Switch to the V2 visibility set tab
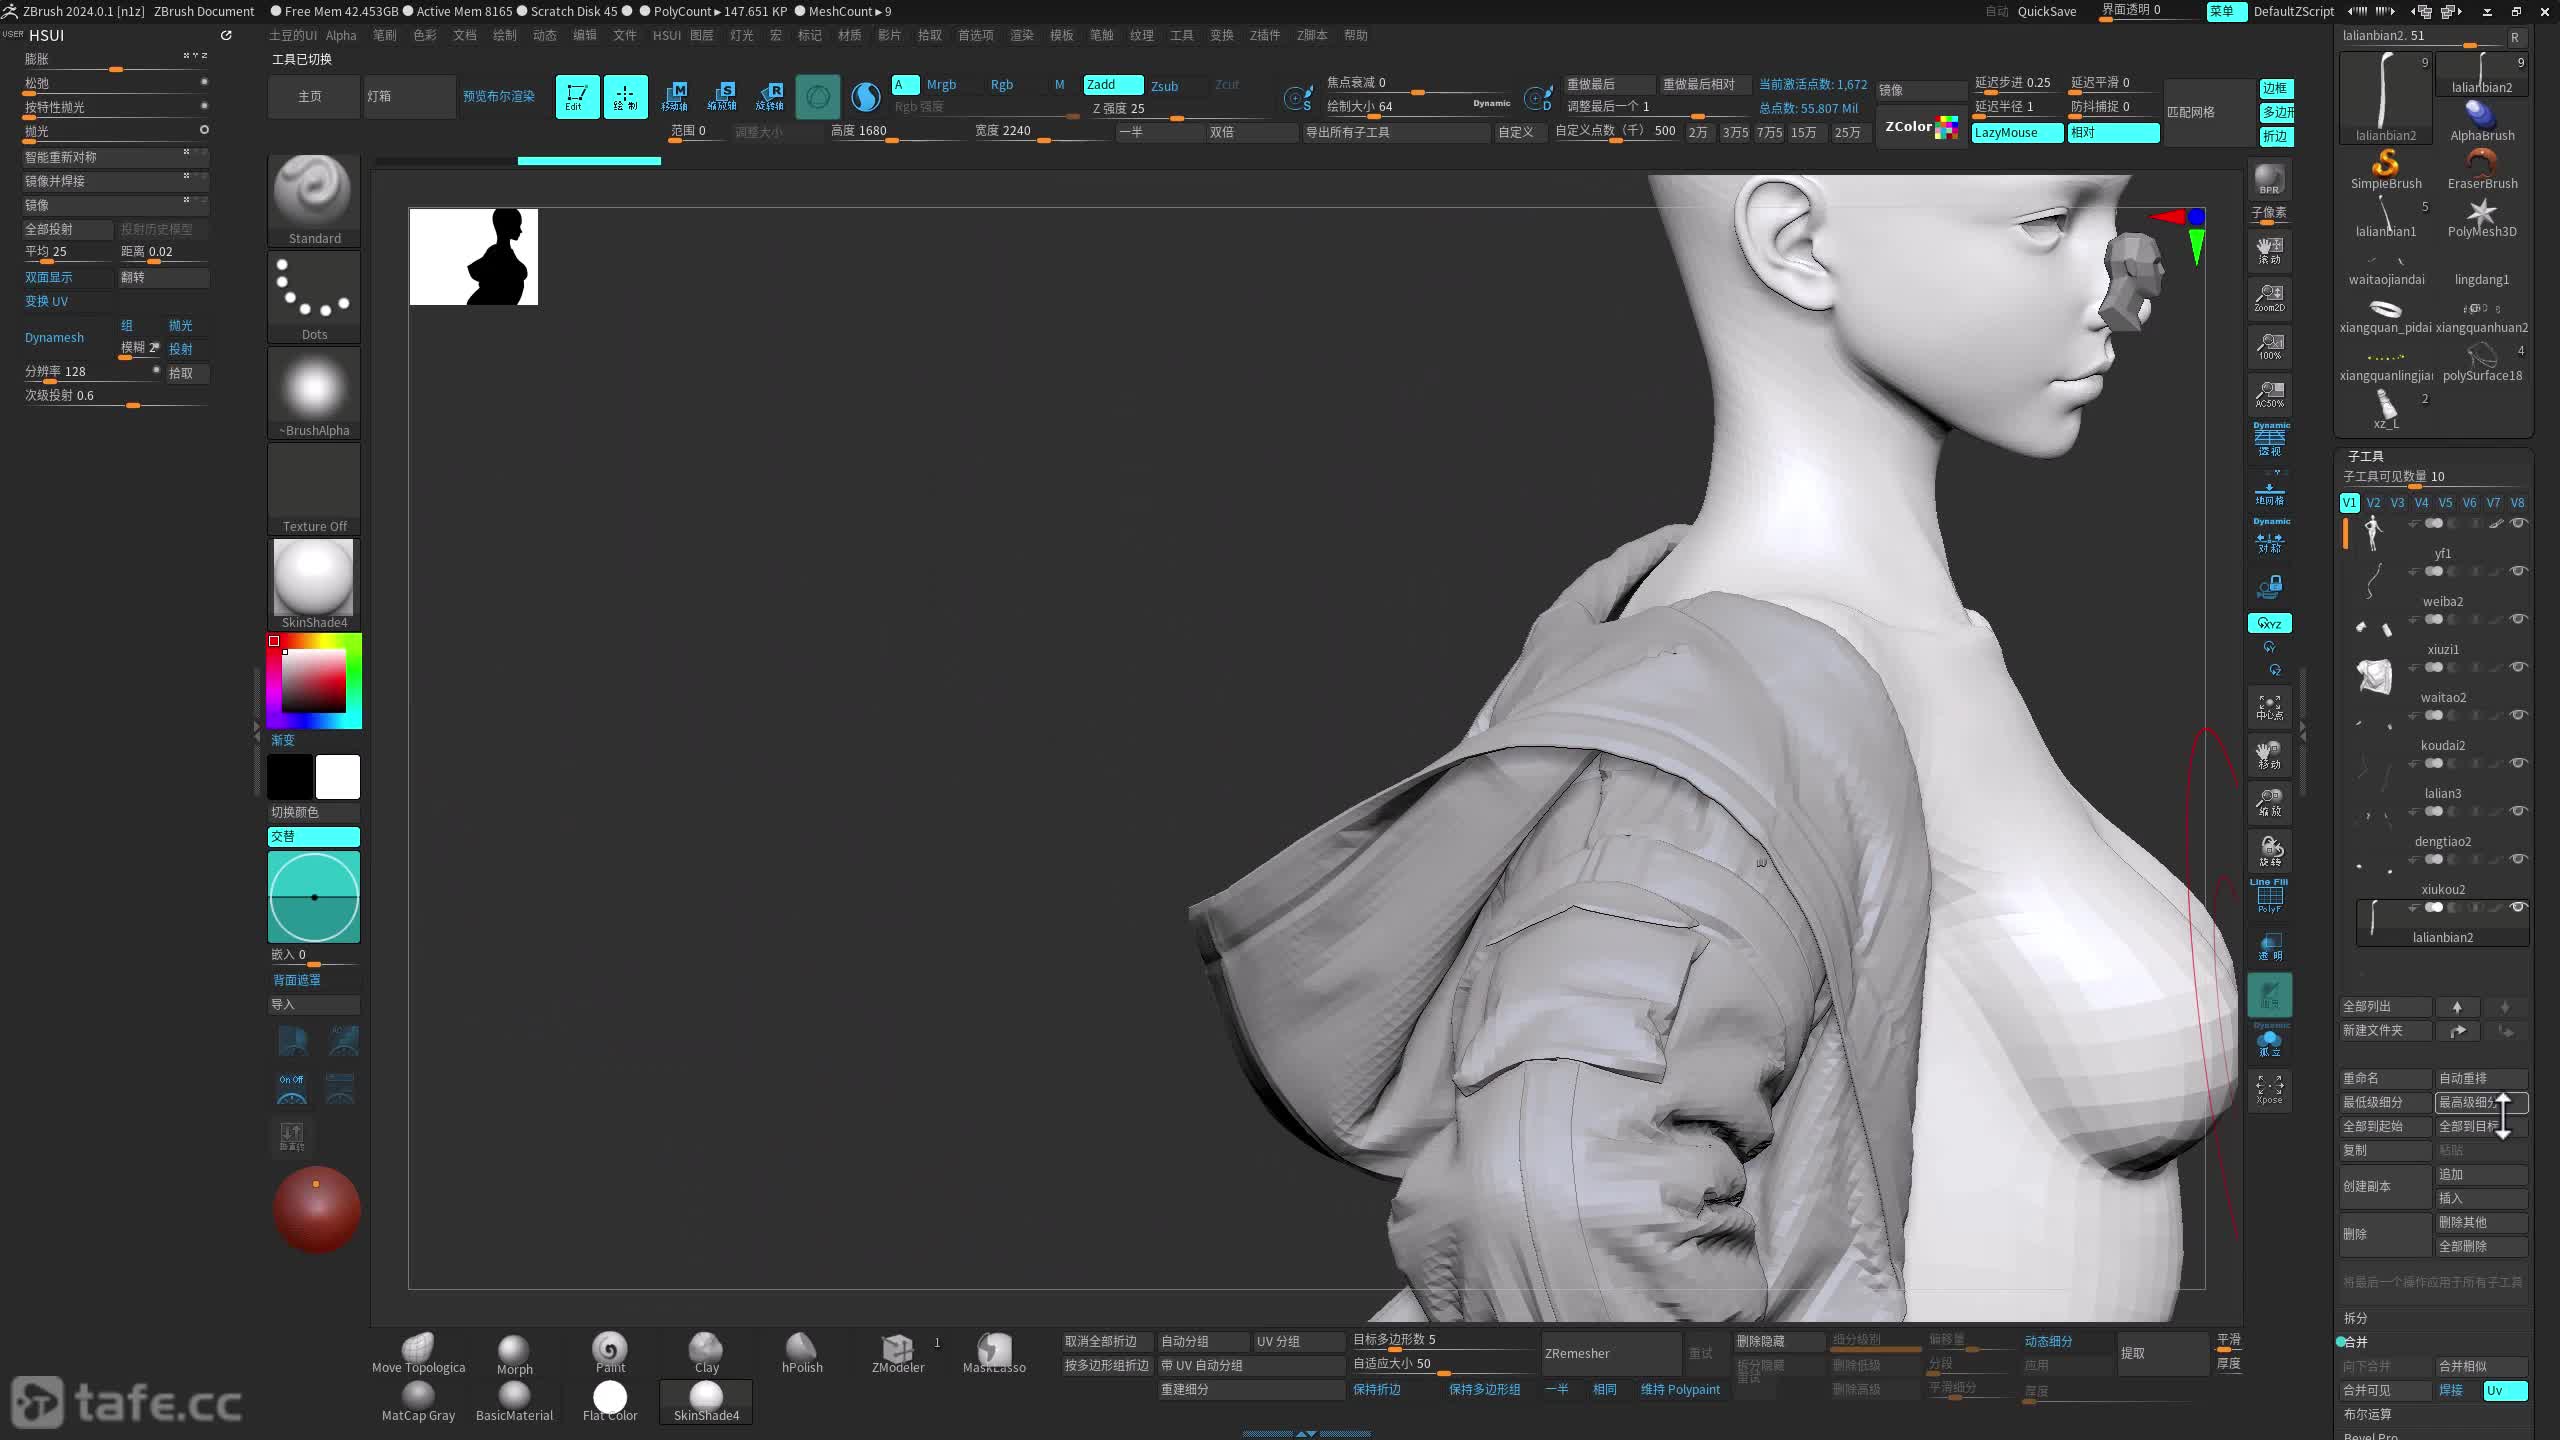2560x1440 pixels. [x=2373, y=503]
